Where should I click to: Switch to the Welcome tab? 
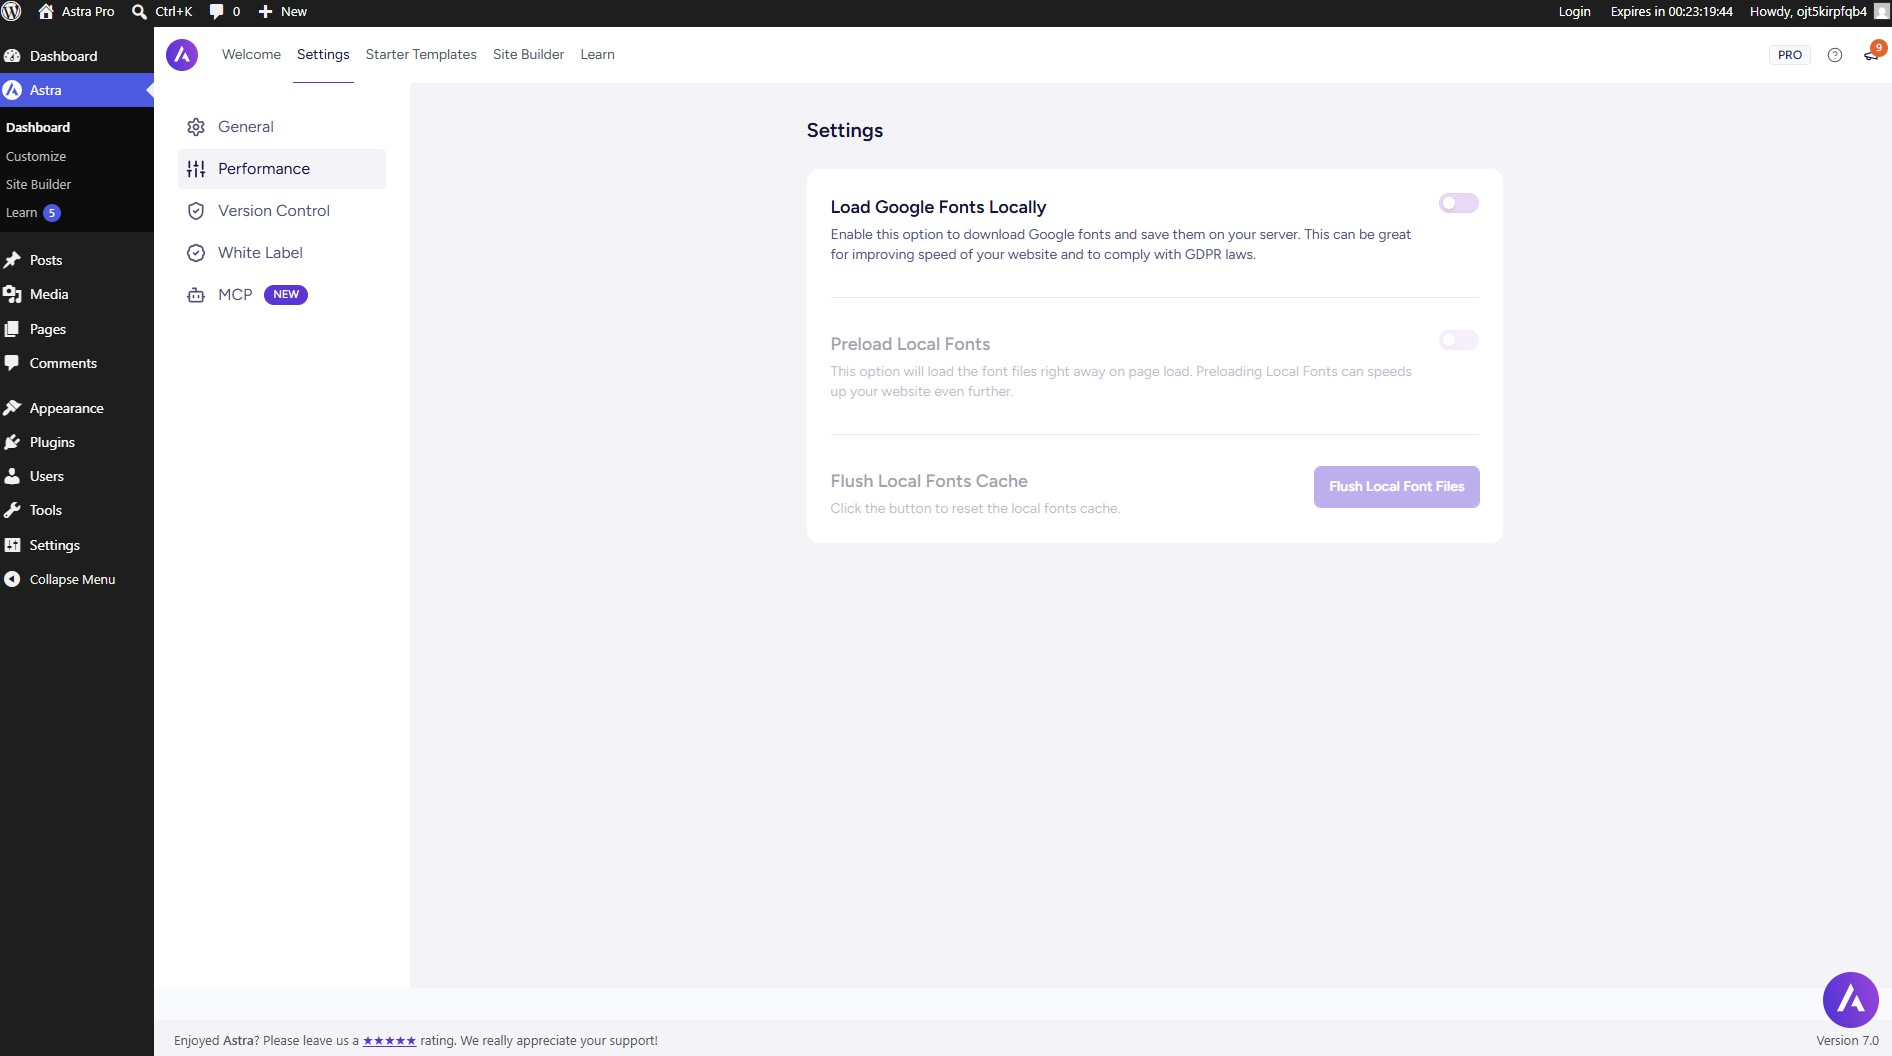[251, 55]
